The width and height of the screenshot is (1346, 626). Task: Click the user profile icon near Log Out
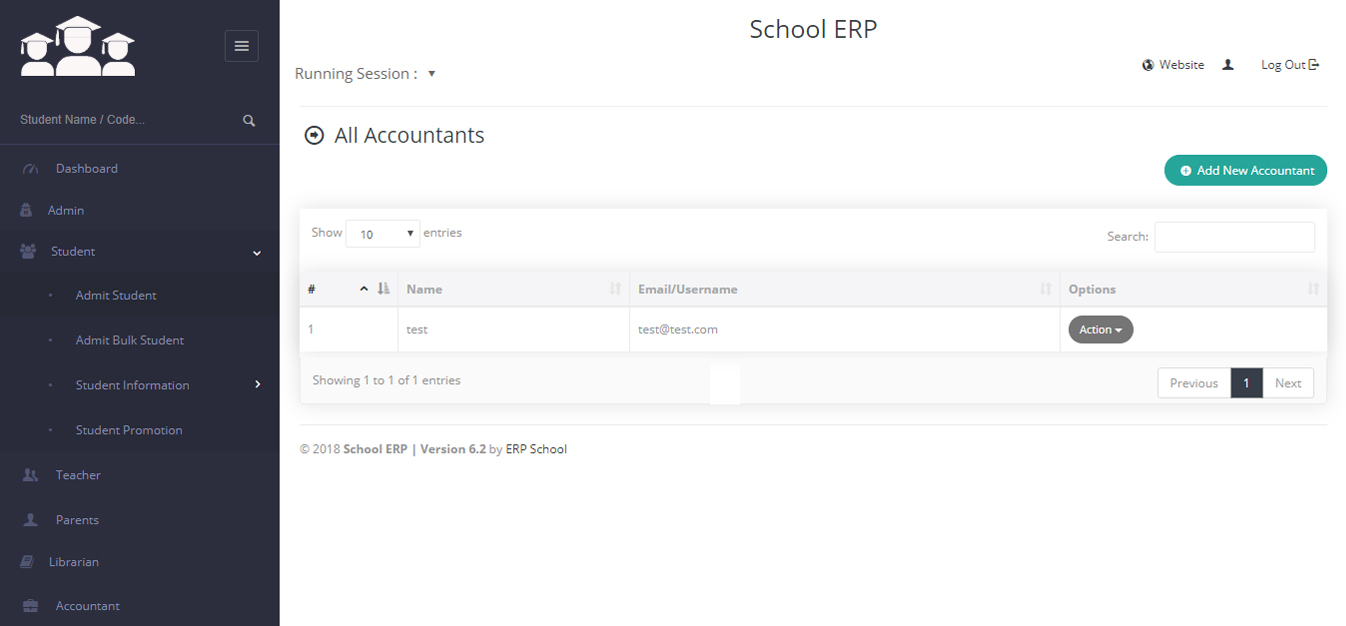[1228, 65]
